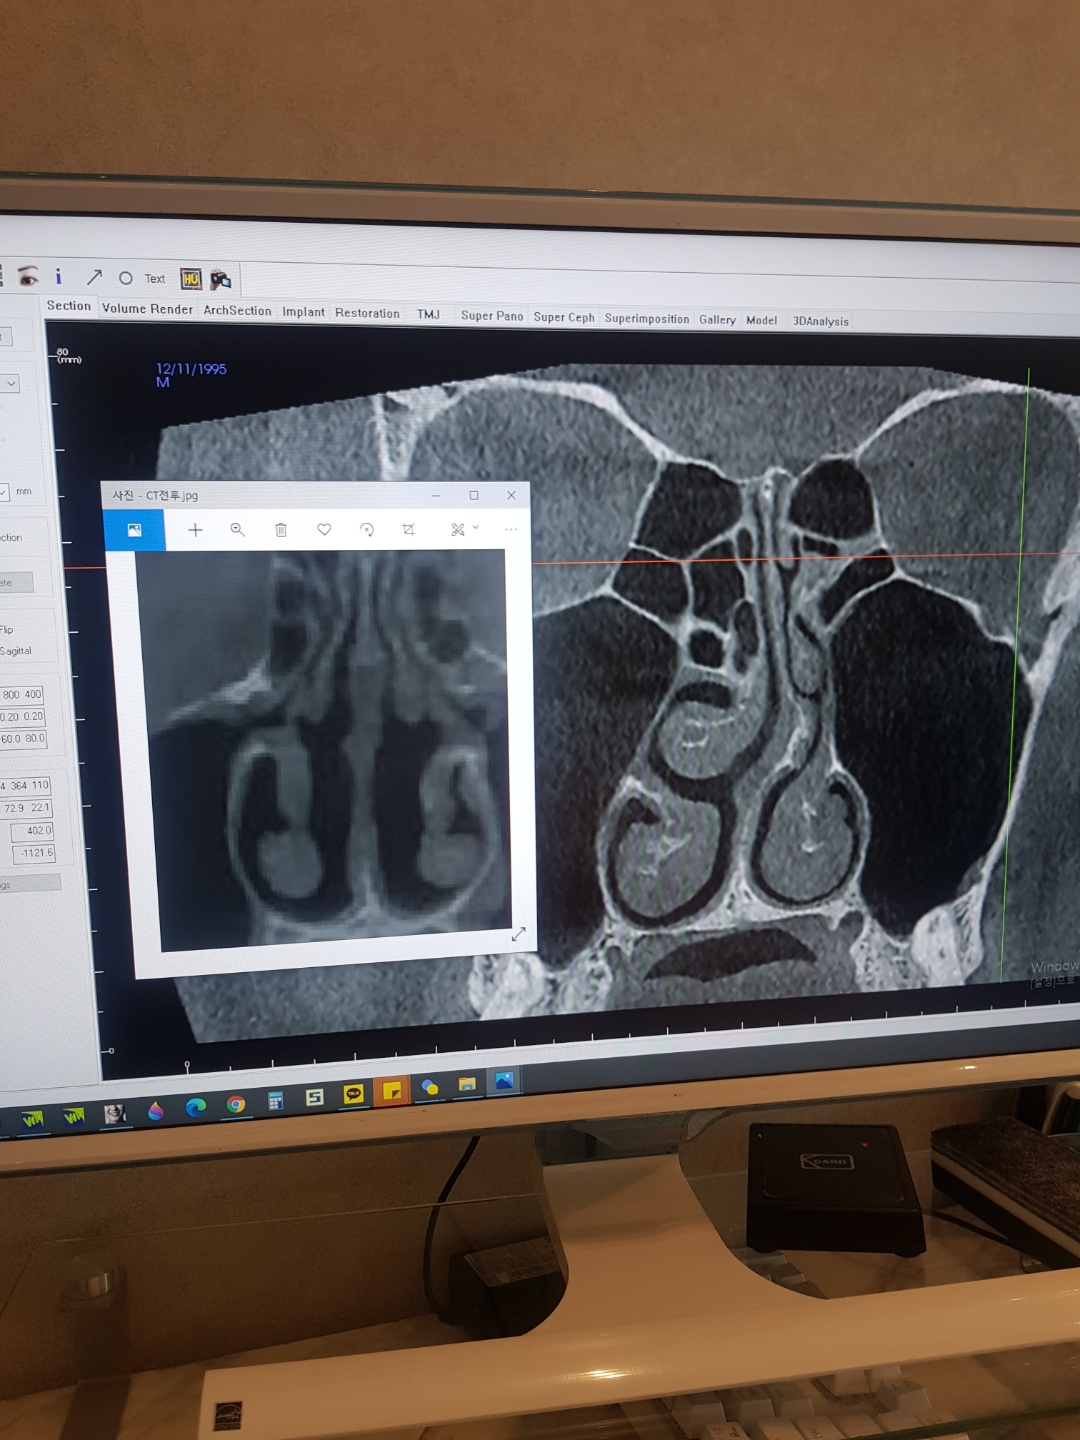Screen dimensions: 1080x1440
Task: Open the patient info (i) icon
Action: point(58,276)
